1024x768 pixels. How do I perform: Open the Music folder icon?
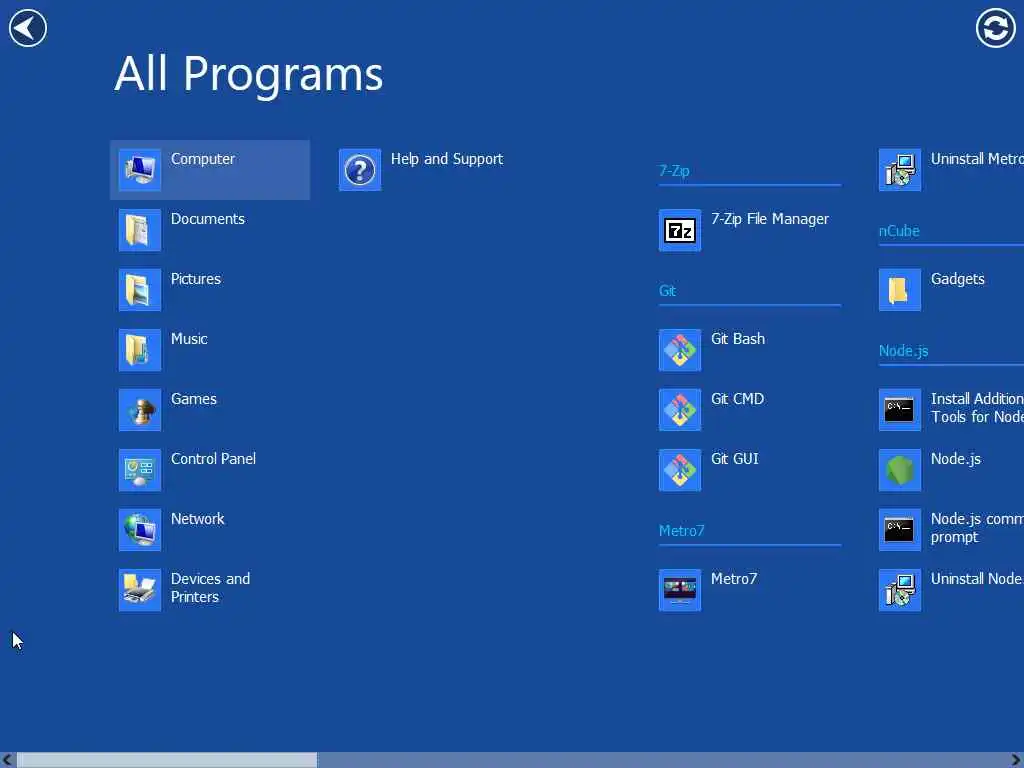140,350
